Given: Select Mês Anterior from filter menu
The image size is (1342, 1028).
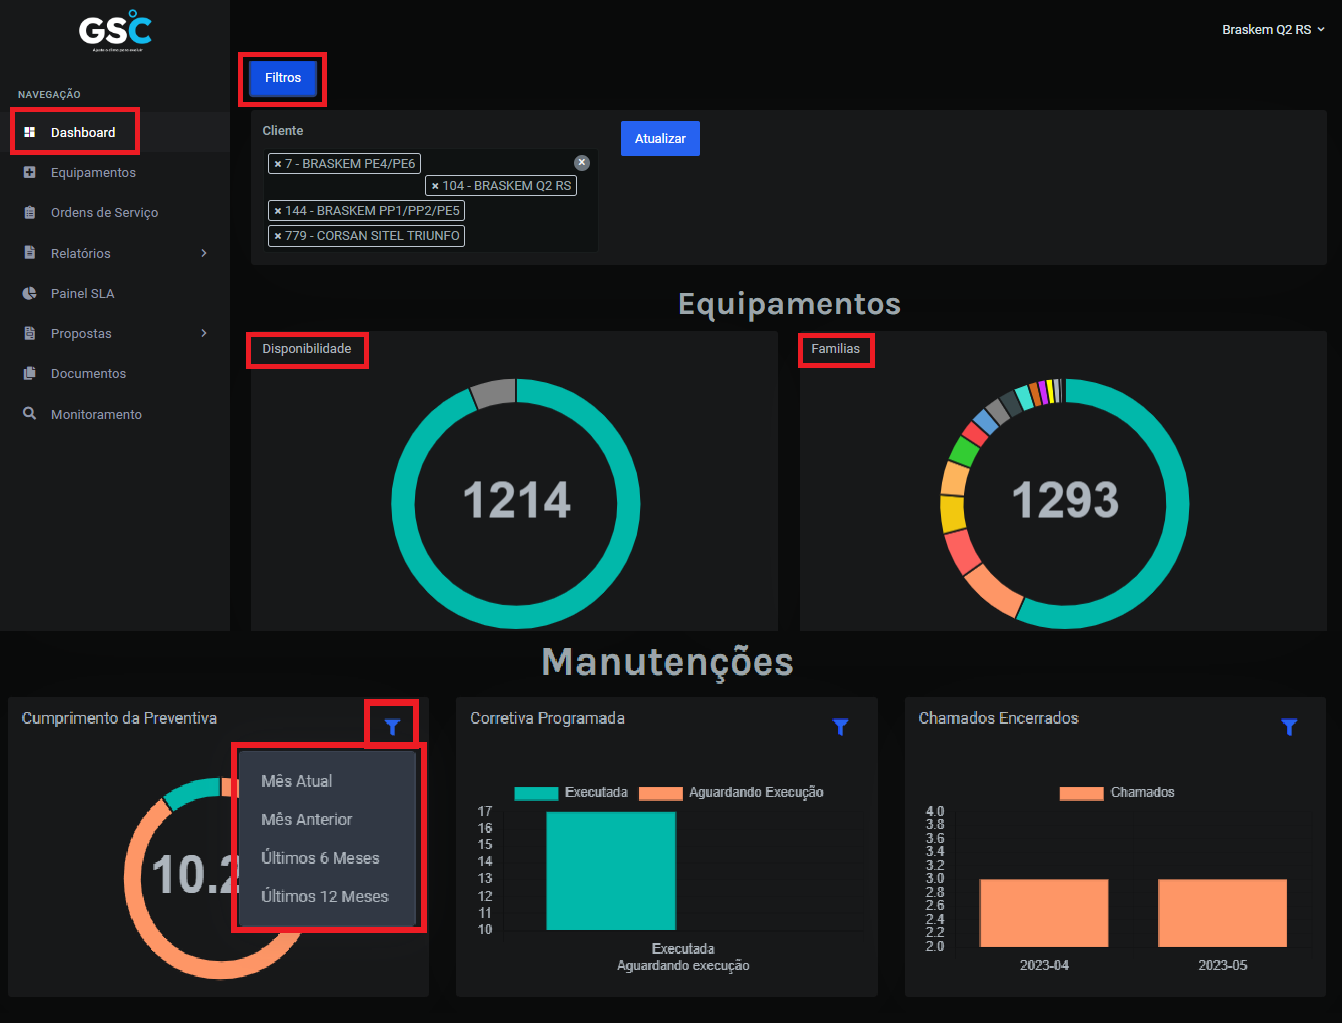Looking at the screenshot, I should click(327, 819).
